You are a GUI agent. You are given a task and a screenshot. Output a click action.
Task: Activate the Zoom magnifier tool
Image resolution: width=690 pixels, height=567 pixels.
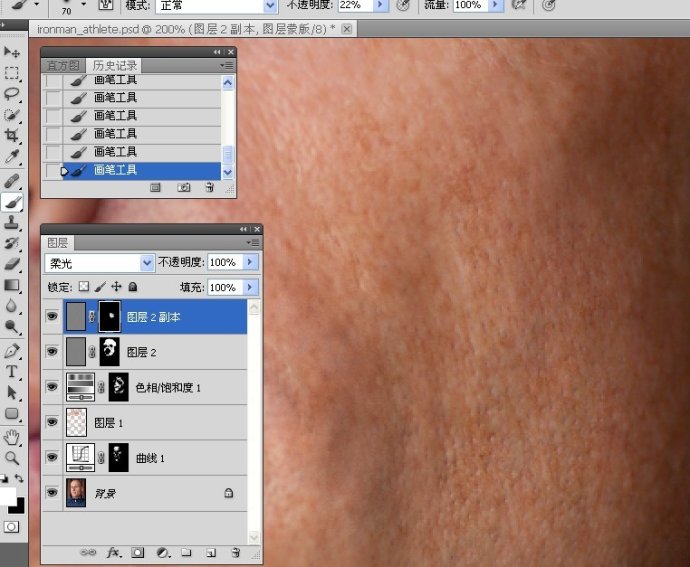tap(12, 457)
